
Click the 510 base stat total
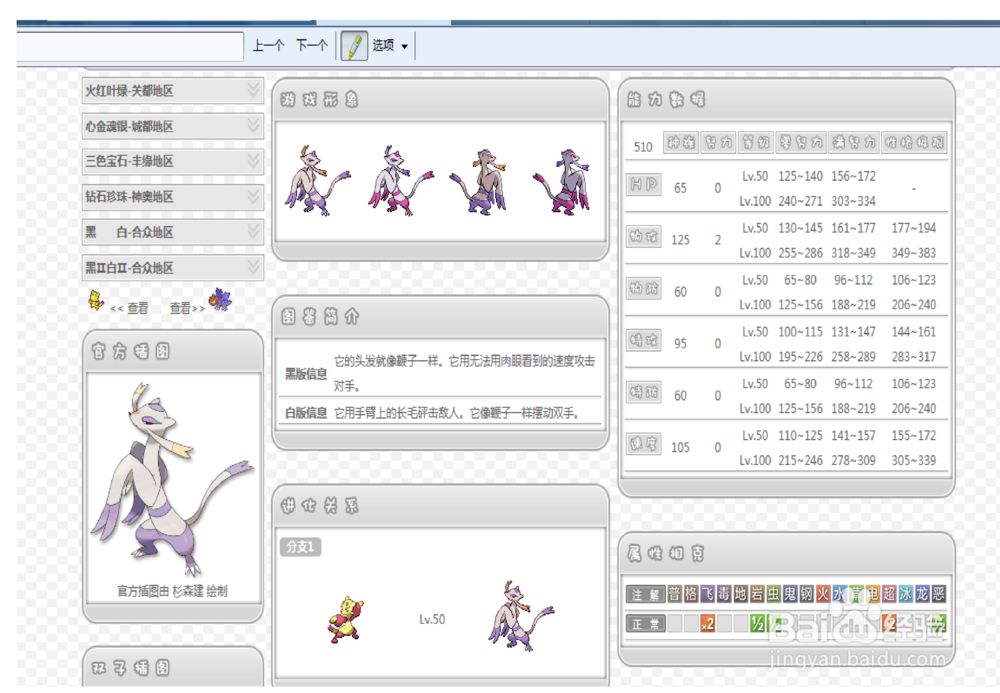pyautogui.click(x=643, y=147)
